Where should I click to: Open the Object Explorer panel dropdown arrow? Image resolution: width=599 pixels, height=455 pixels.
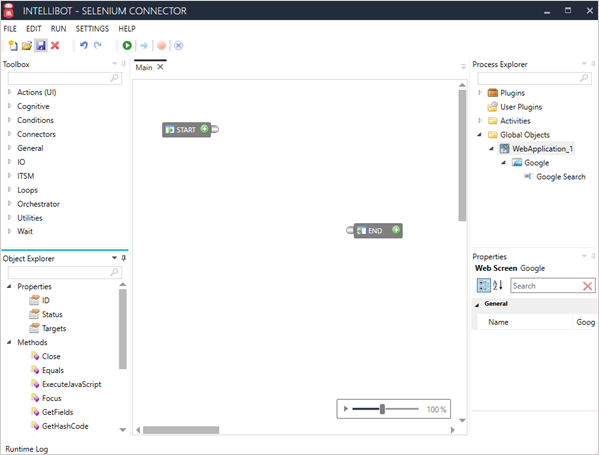tap(114, 258)
